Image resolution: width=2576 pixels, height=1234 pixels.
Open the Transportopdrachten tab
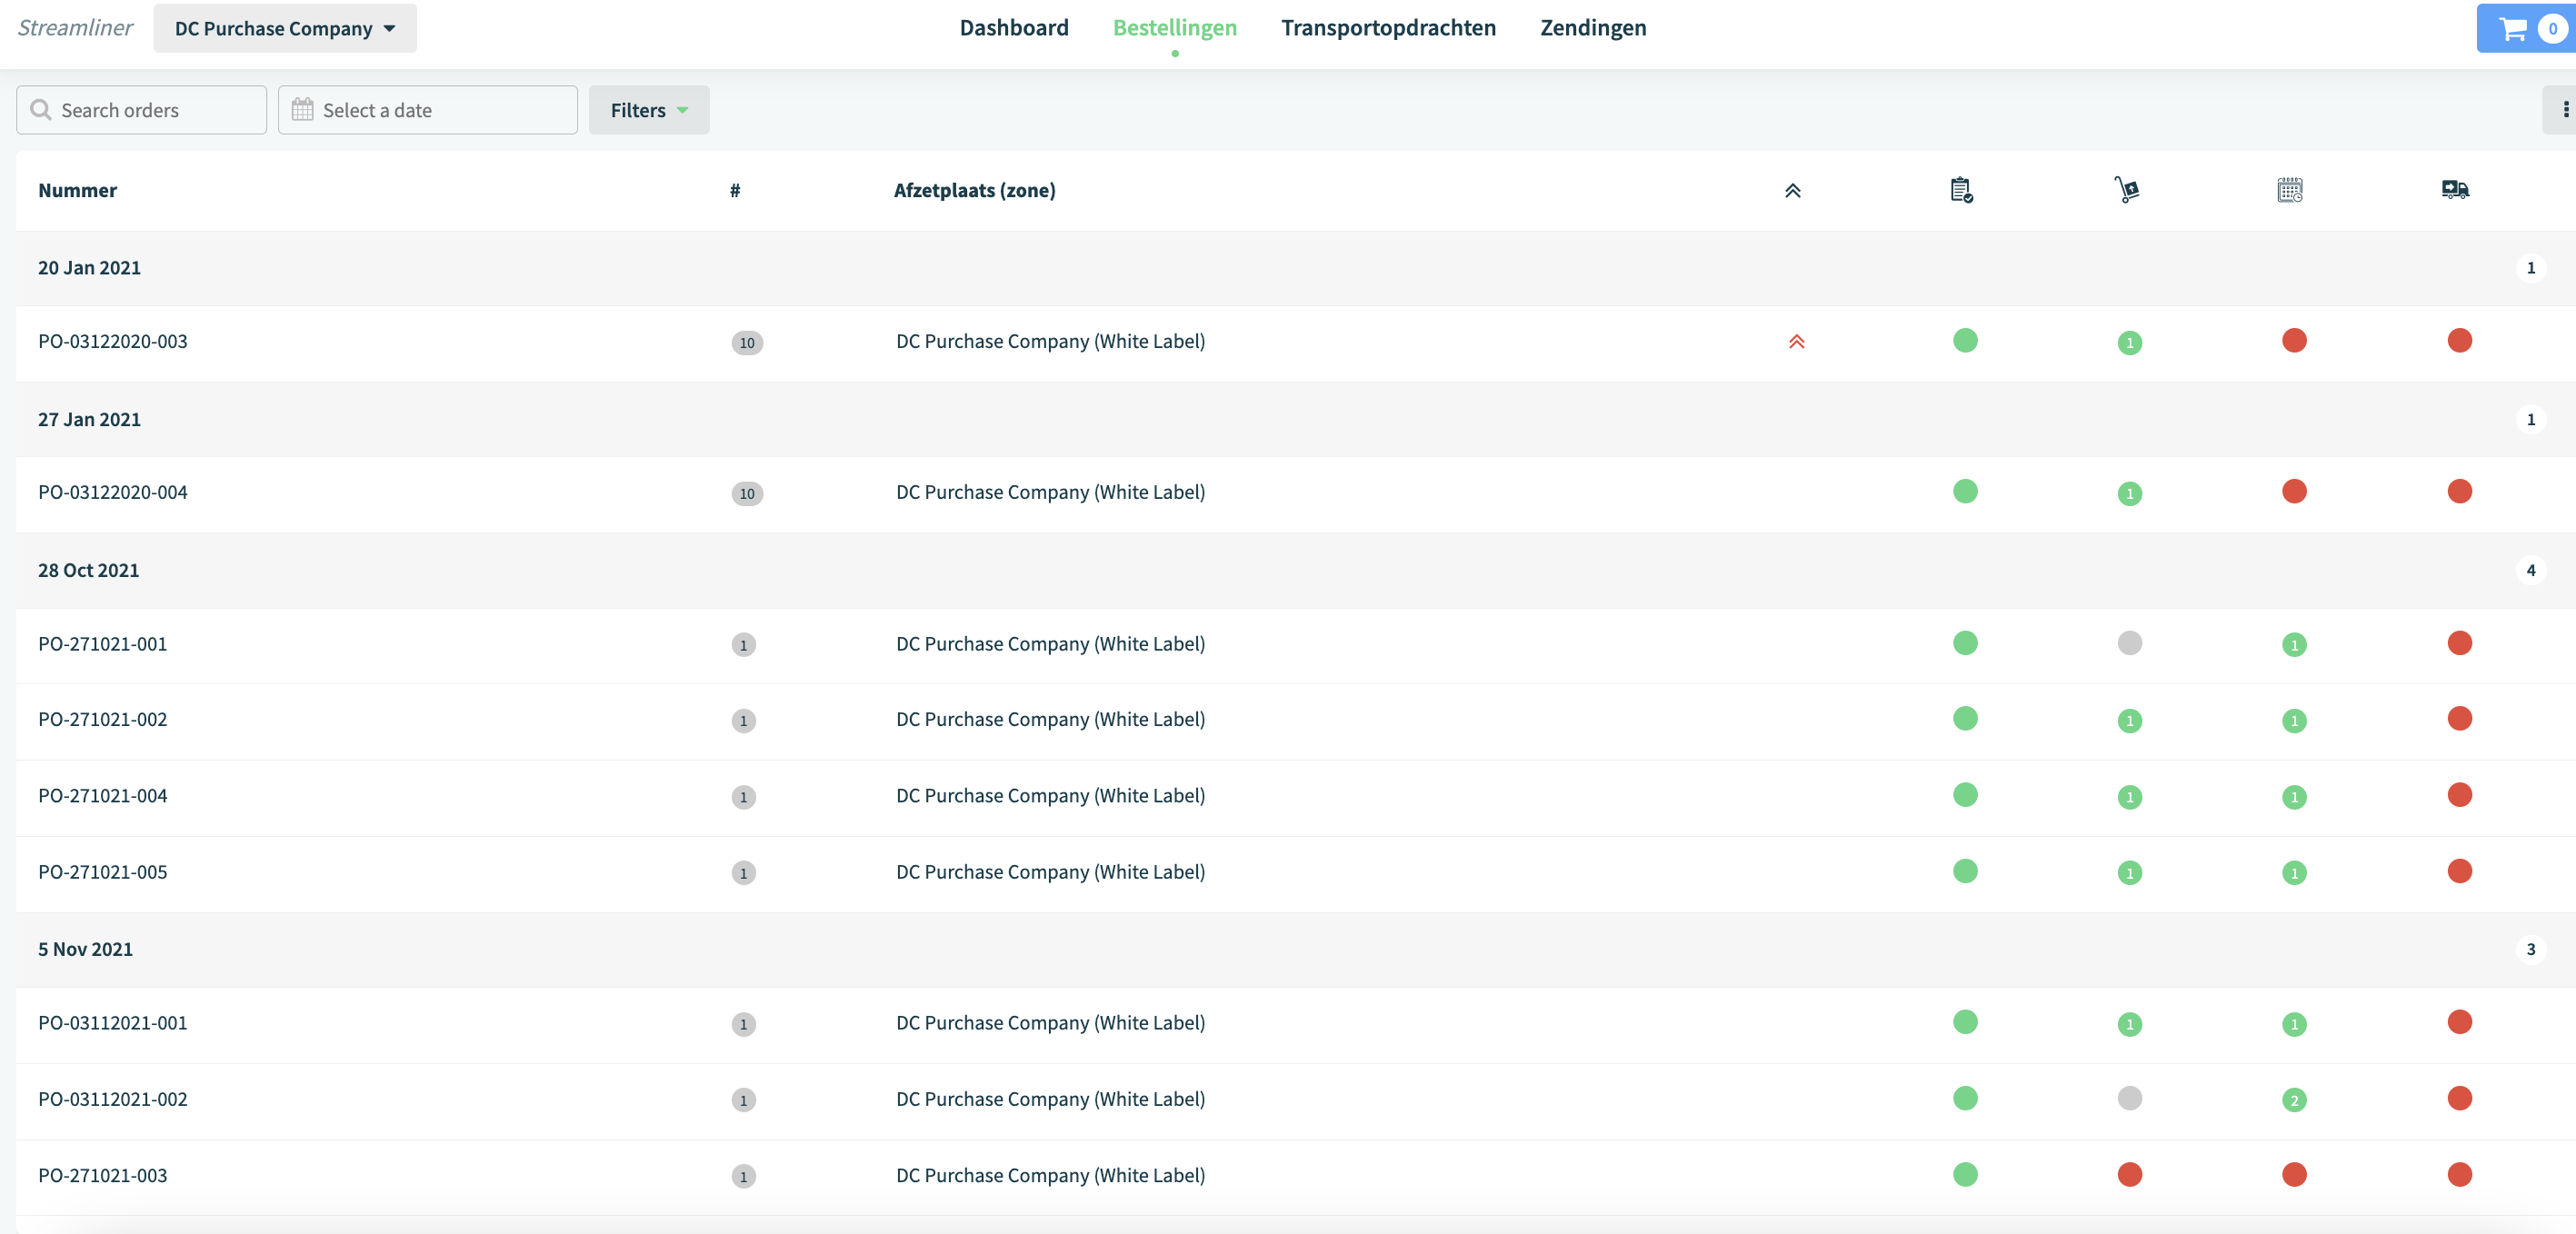(x=1388, y=28)
